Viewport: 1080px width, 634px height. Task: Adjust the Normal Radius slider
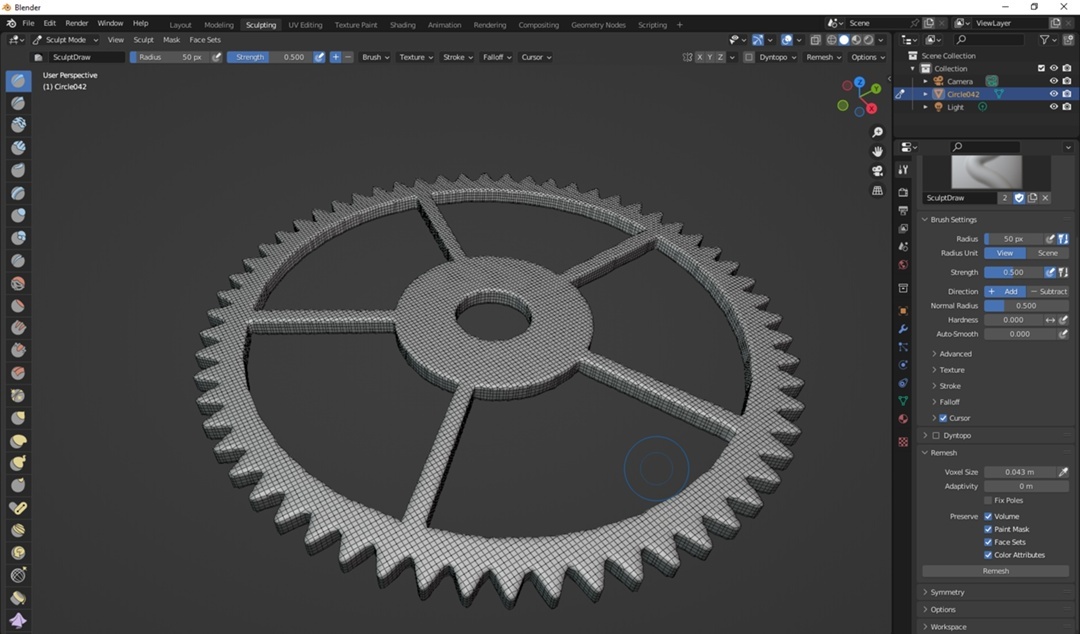1026,306
